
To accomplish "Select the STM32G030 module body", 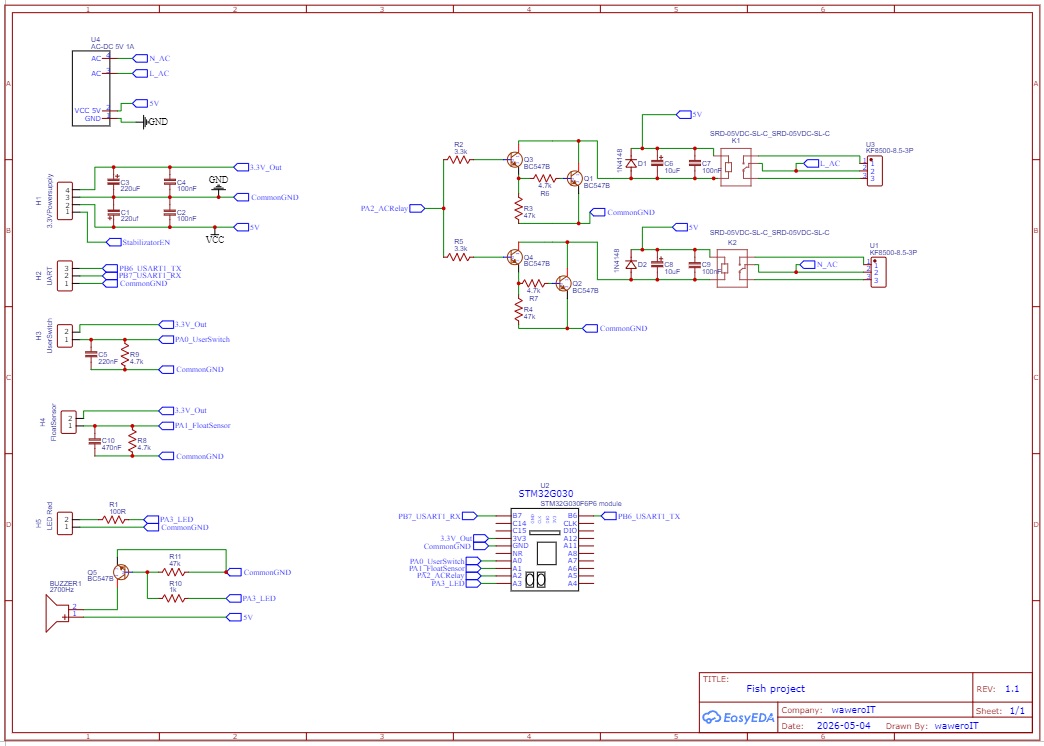I will click(545, 550).
